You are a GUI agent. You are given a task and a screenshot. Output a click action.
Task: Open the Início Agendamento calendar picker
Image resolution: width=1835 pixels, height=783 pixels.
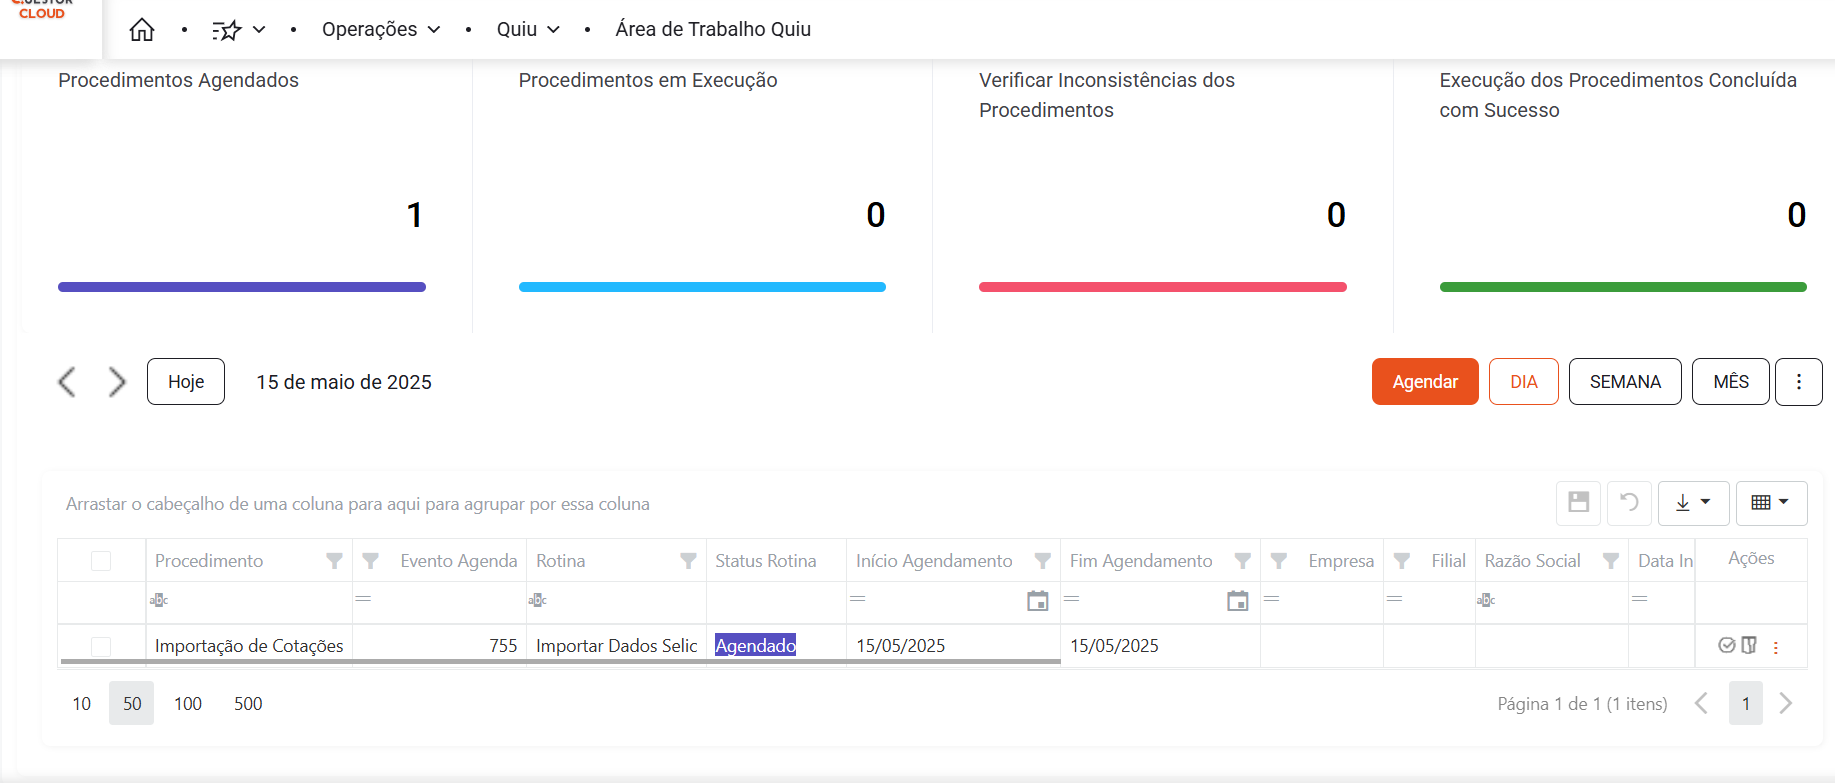click(1037, 601)
